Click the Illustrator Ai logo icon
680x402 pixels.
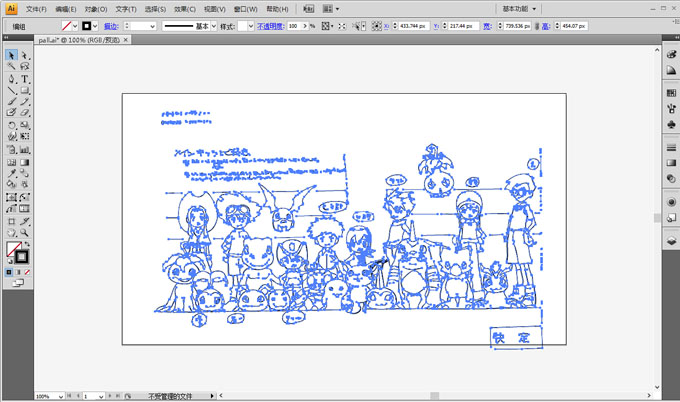[11, 8]
